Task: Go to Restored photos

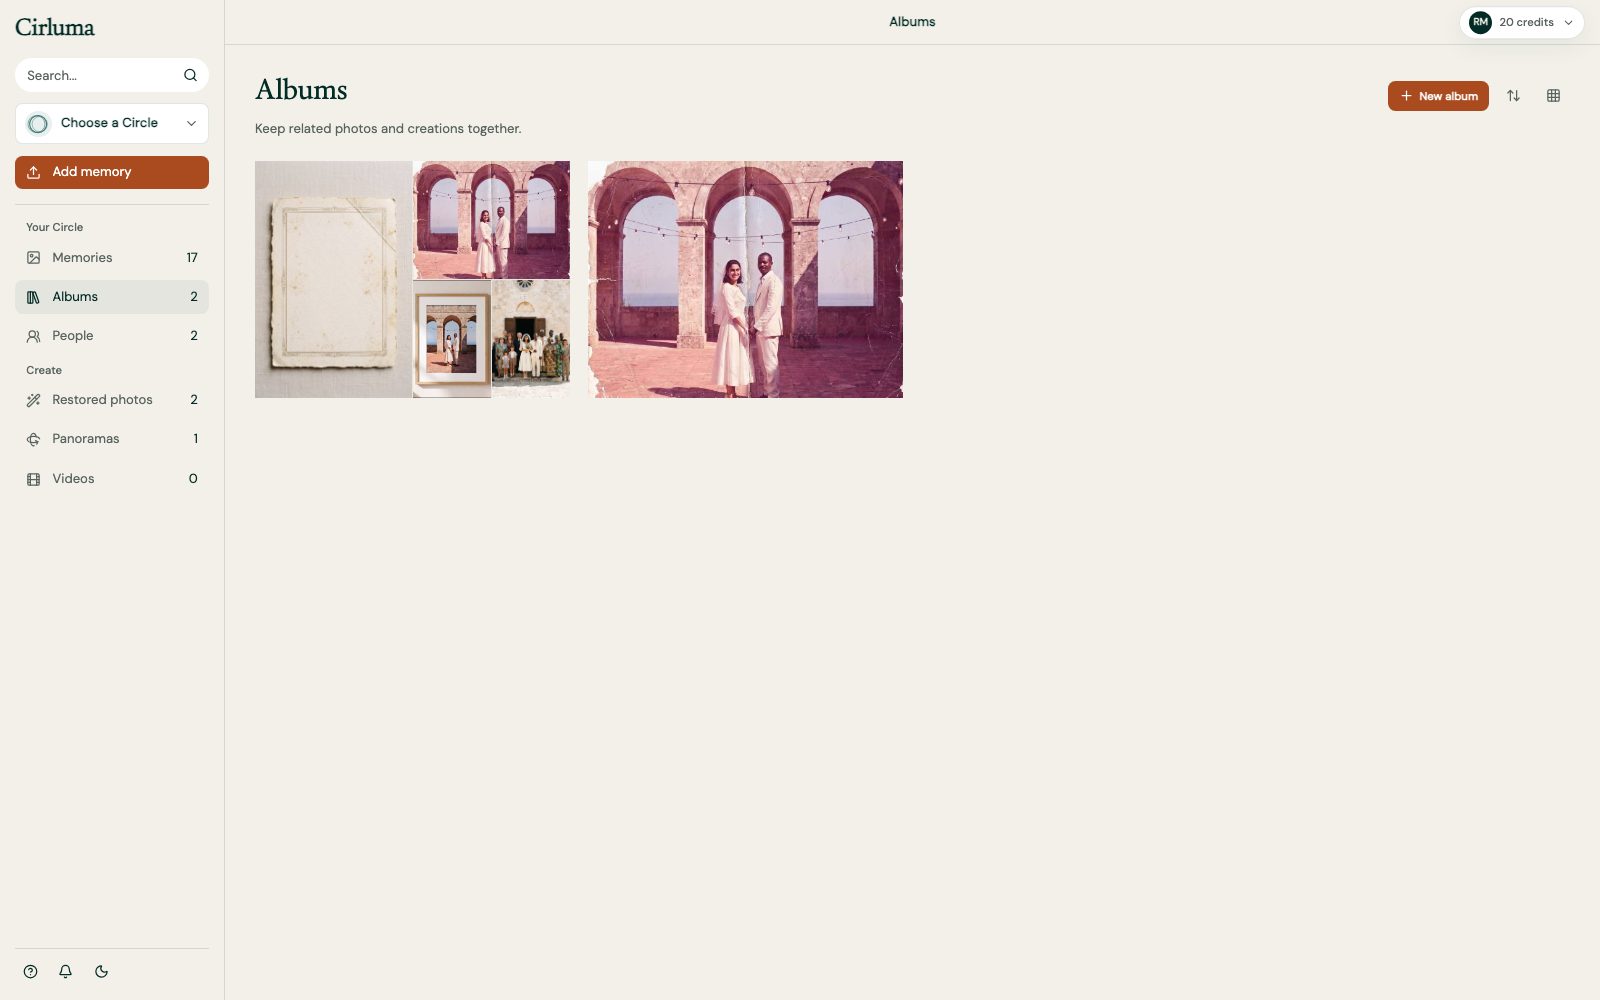Action: point(112,400)
